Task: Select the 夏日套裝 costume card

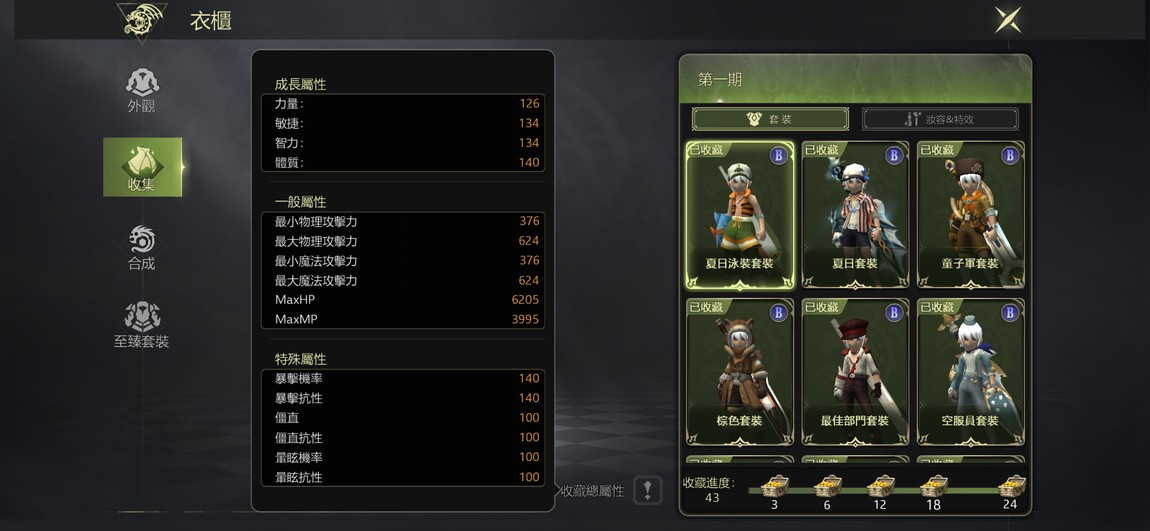Action: pos(855,215)
